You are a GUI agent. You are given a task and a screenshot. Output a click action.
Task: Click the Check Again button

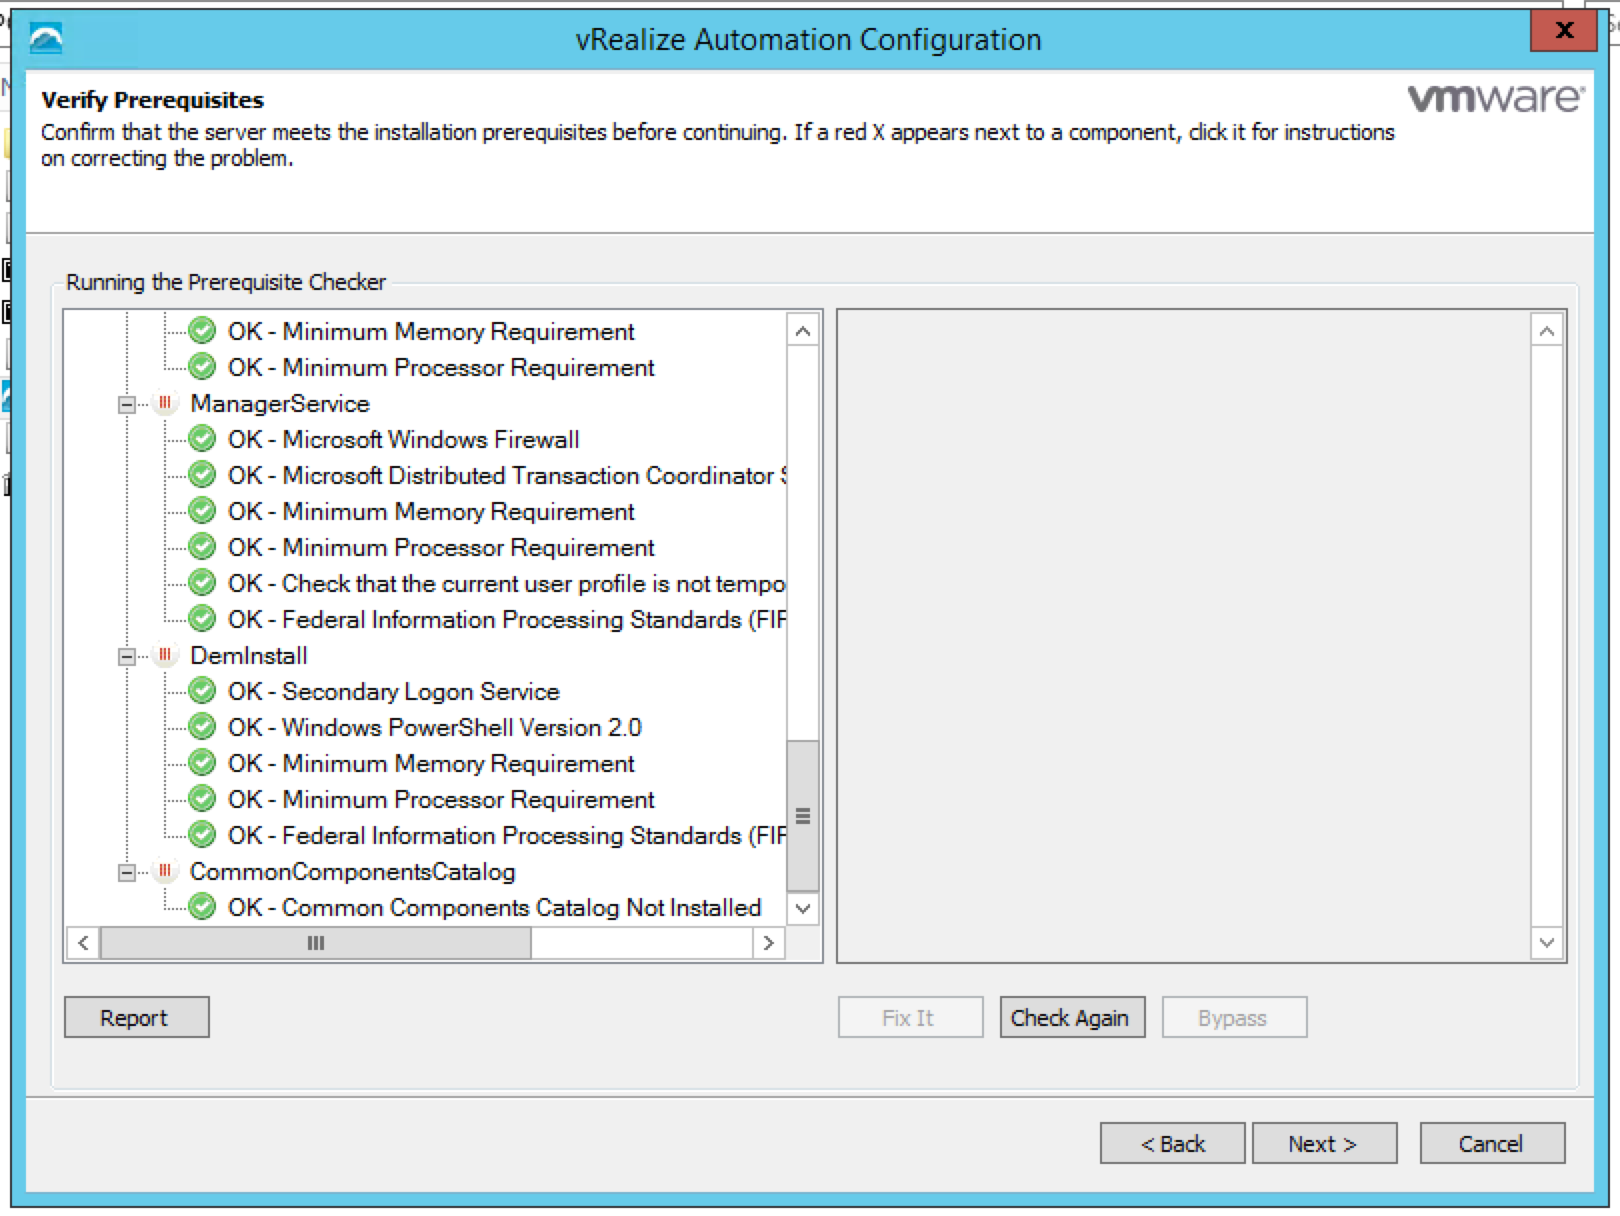1072,1017
